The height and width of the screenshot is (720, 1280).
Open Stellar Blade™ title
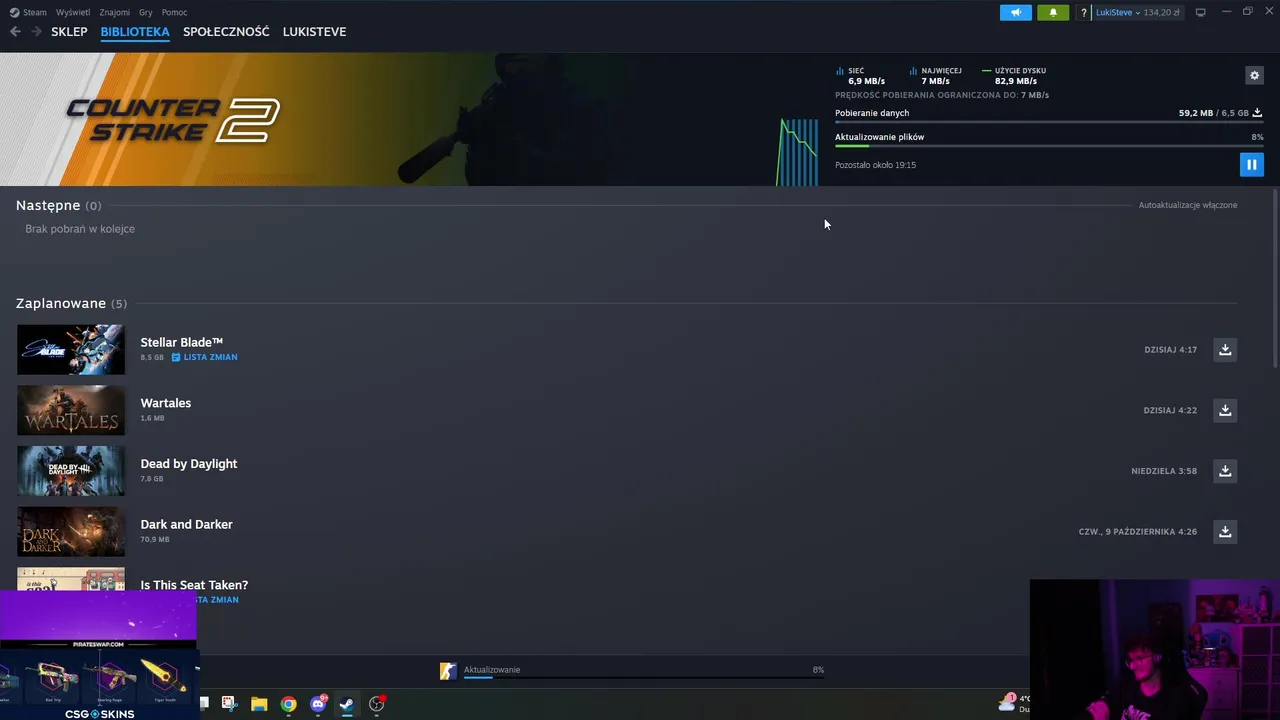click(x=182, y=342)
